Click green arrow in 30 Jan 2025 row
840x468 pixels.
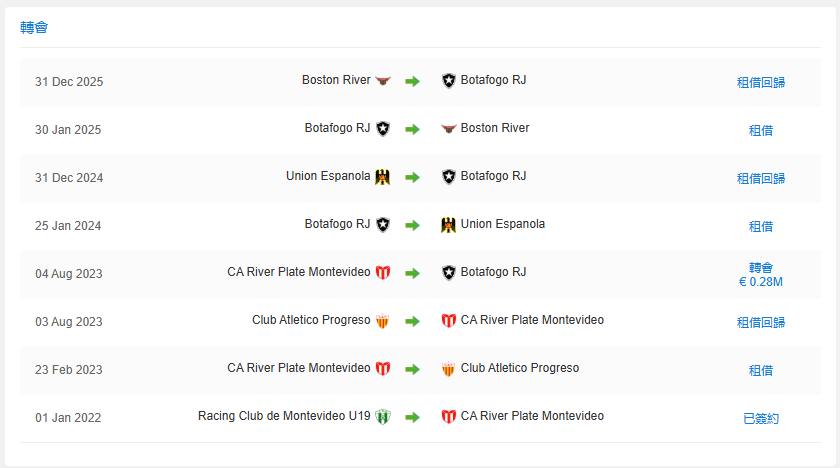(412, 130)
